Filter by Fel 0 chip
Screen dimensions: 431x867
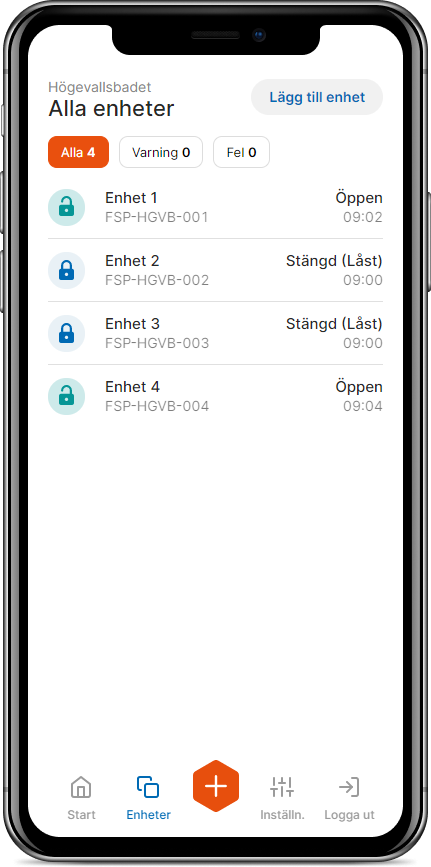pos(241,152)
